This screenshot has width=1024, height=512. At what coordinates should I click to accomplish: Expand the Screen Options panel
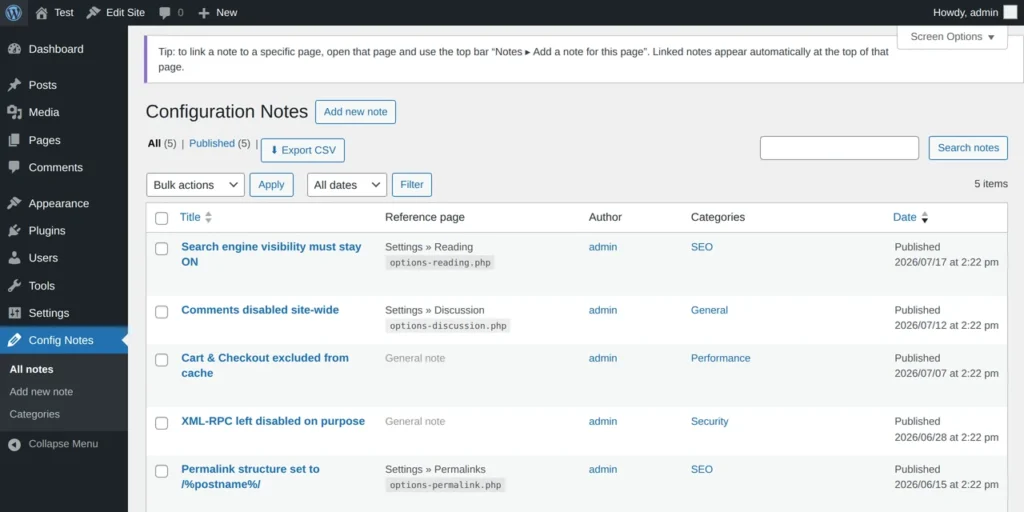point(952,37)
